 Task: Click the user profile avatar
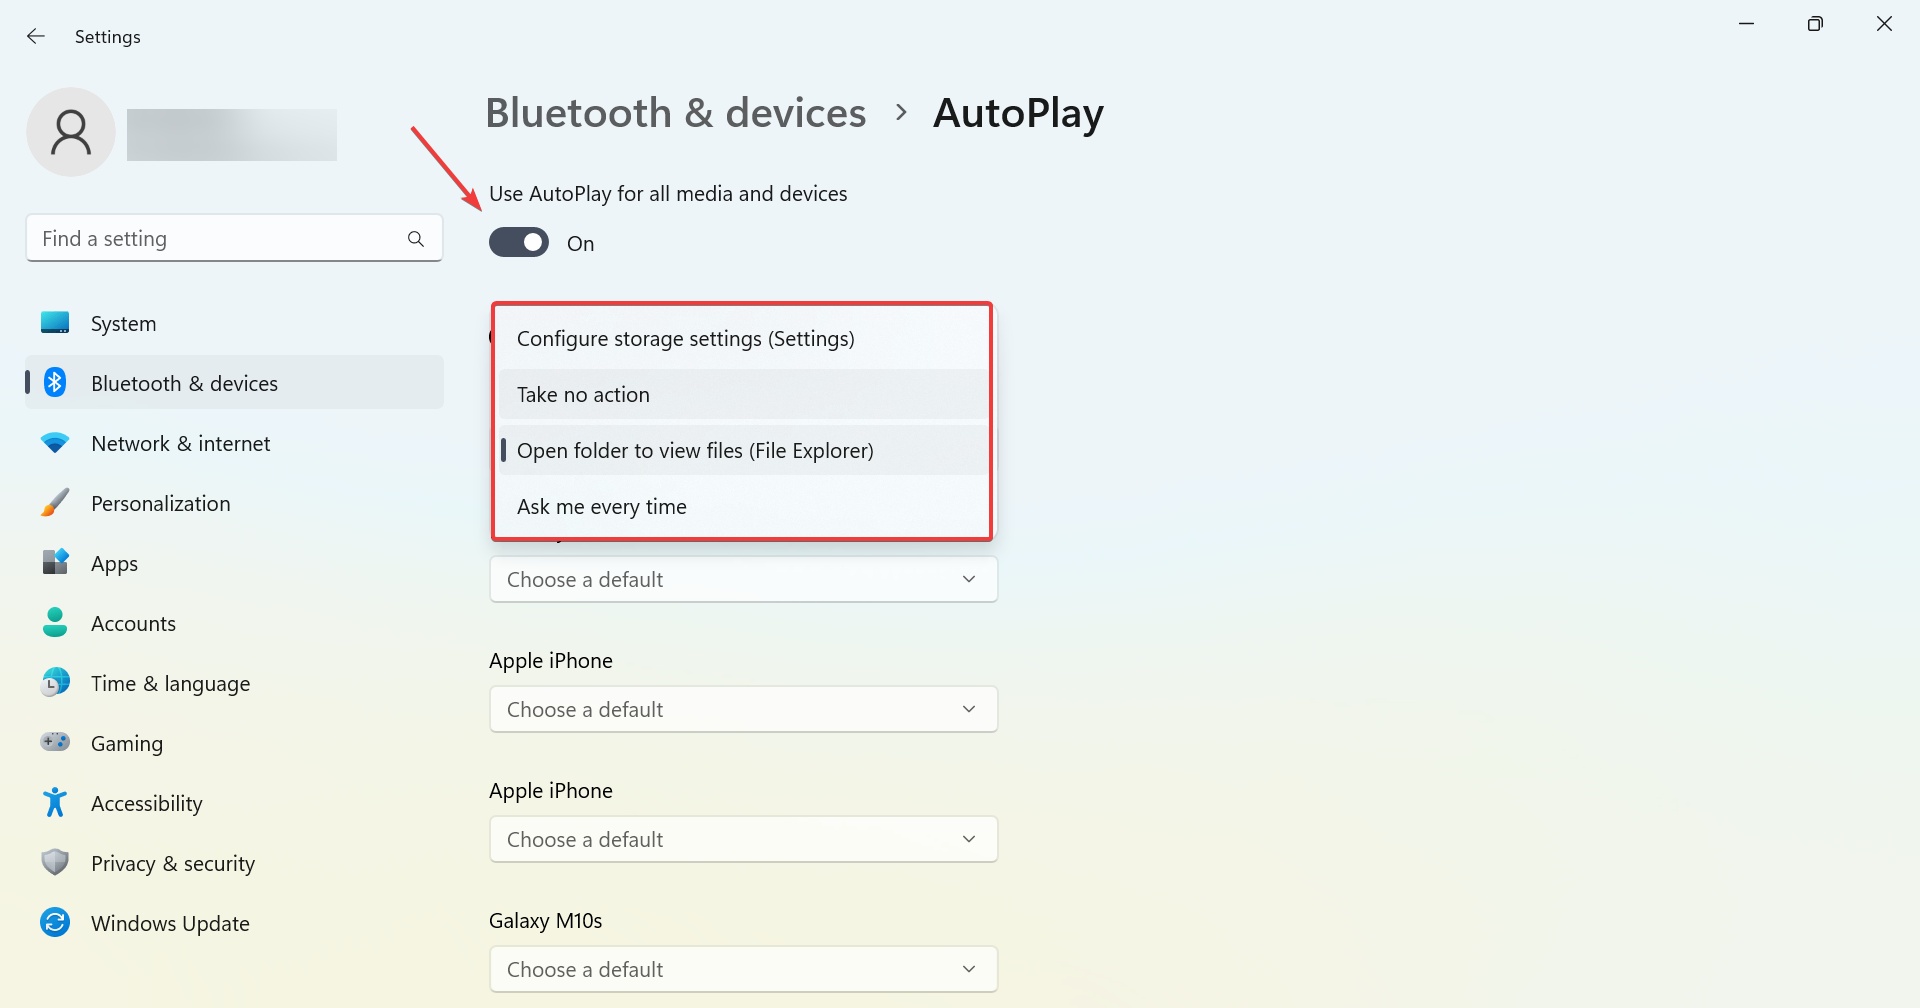(71, 132)
